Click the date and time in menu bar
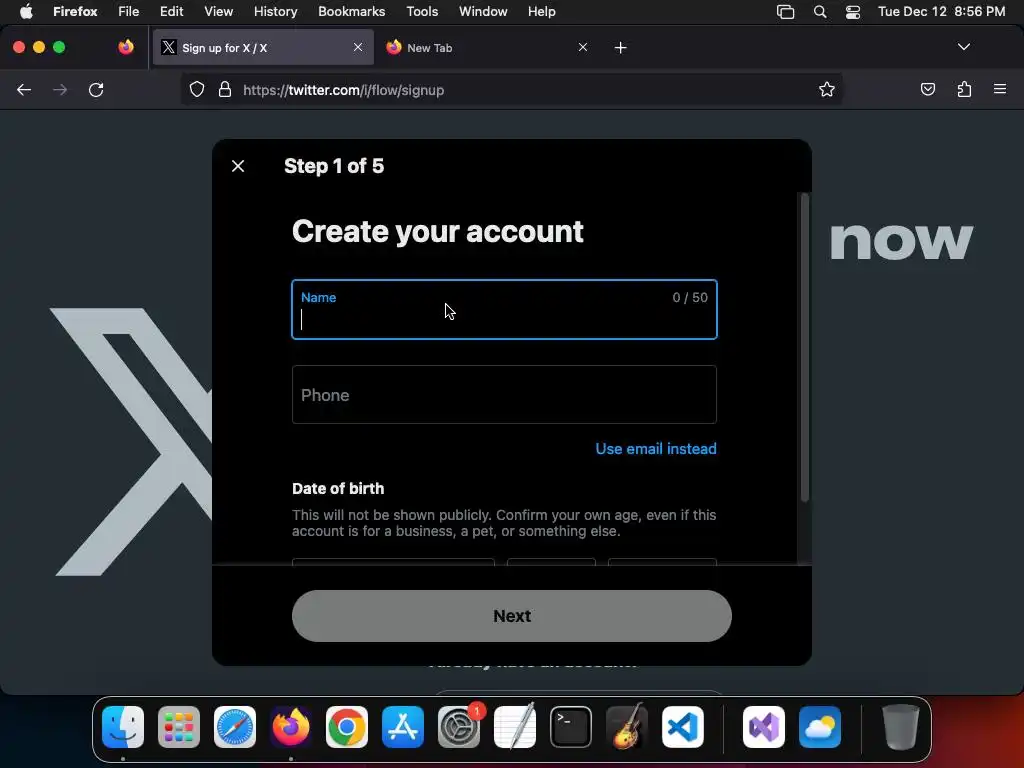 (941, 12)
